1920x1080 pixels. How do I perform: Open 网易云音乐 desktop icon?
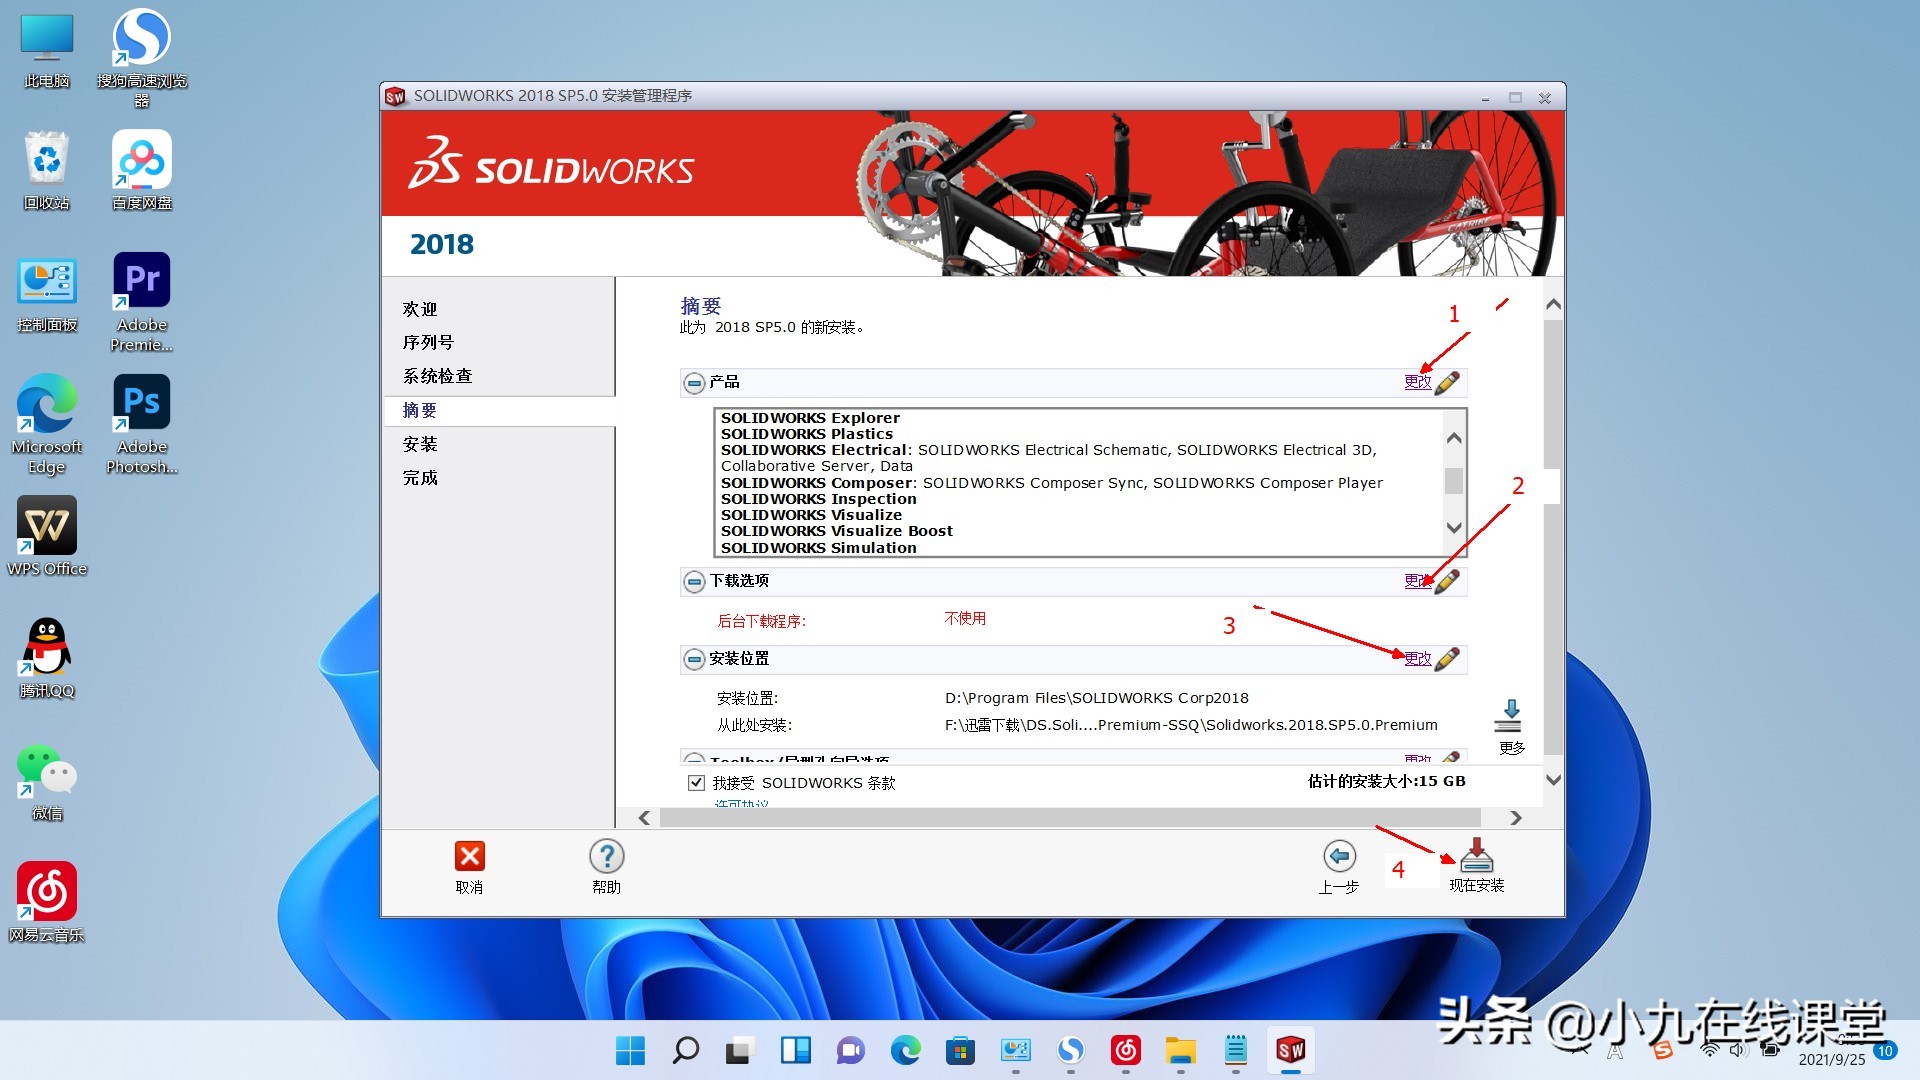(x=46, y=890)
